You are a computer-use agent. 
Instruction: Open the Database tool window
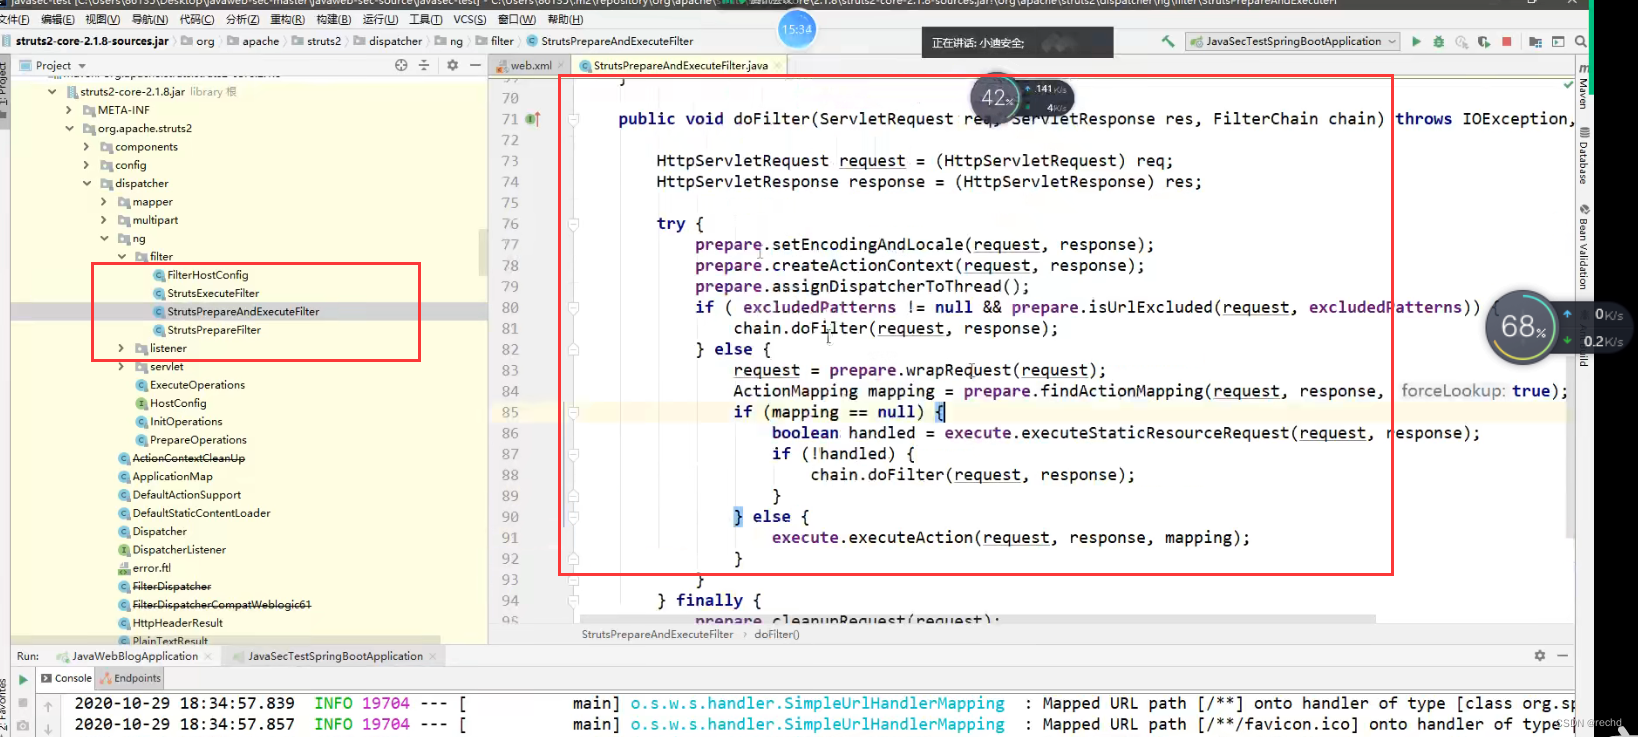[x=1583, y=156]
